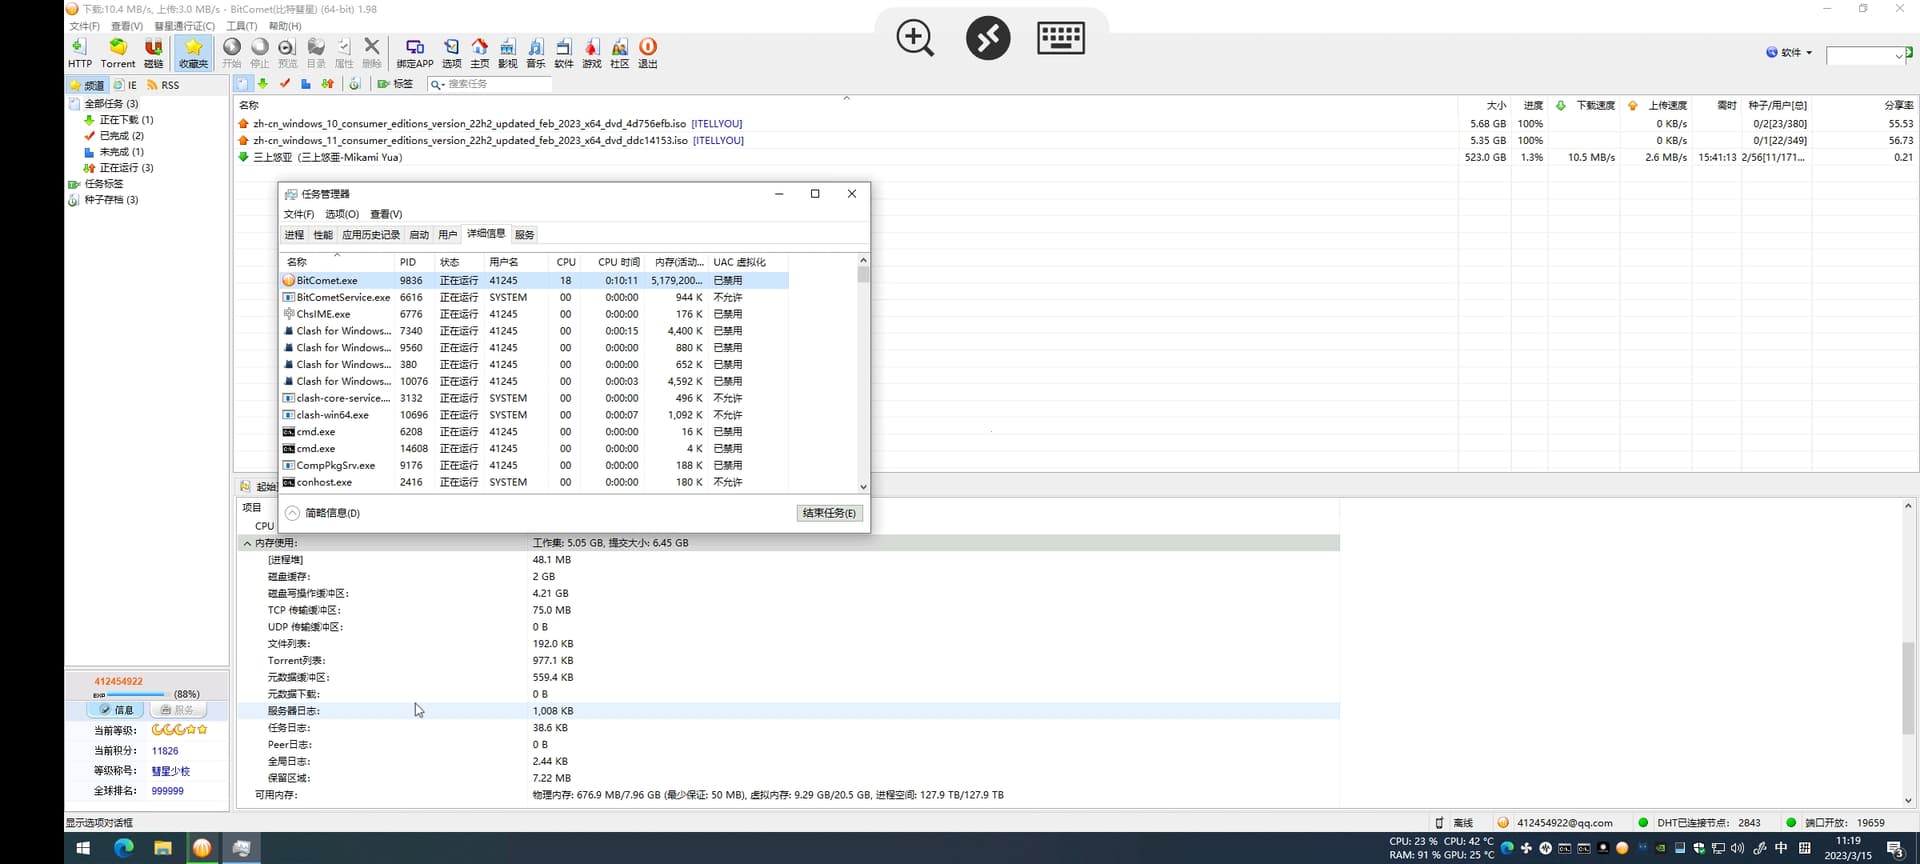Click the 三上悠亚 download task row
This screenshot has height=864, width=1920.
coord(1076,157)
